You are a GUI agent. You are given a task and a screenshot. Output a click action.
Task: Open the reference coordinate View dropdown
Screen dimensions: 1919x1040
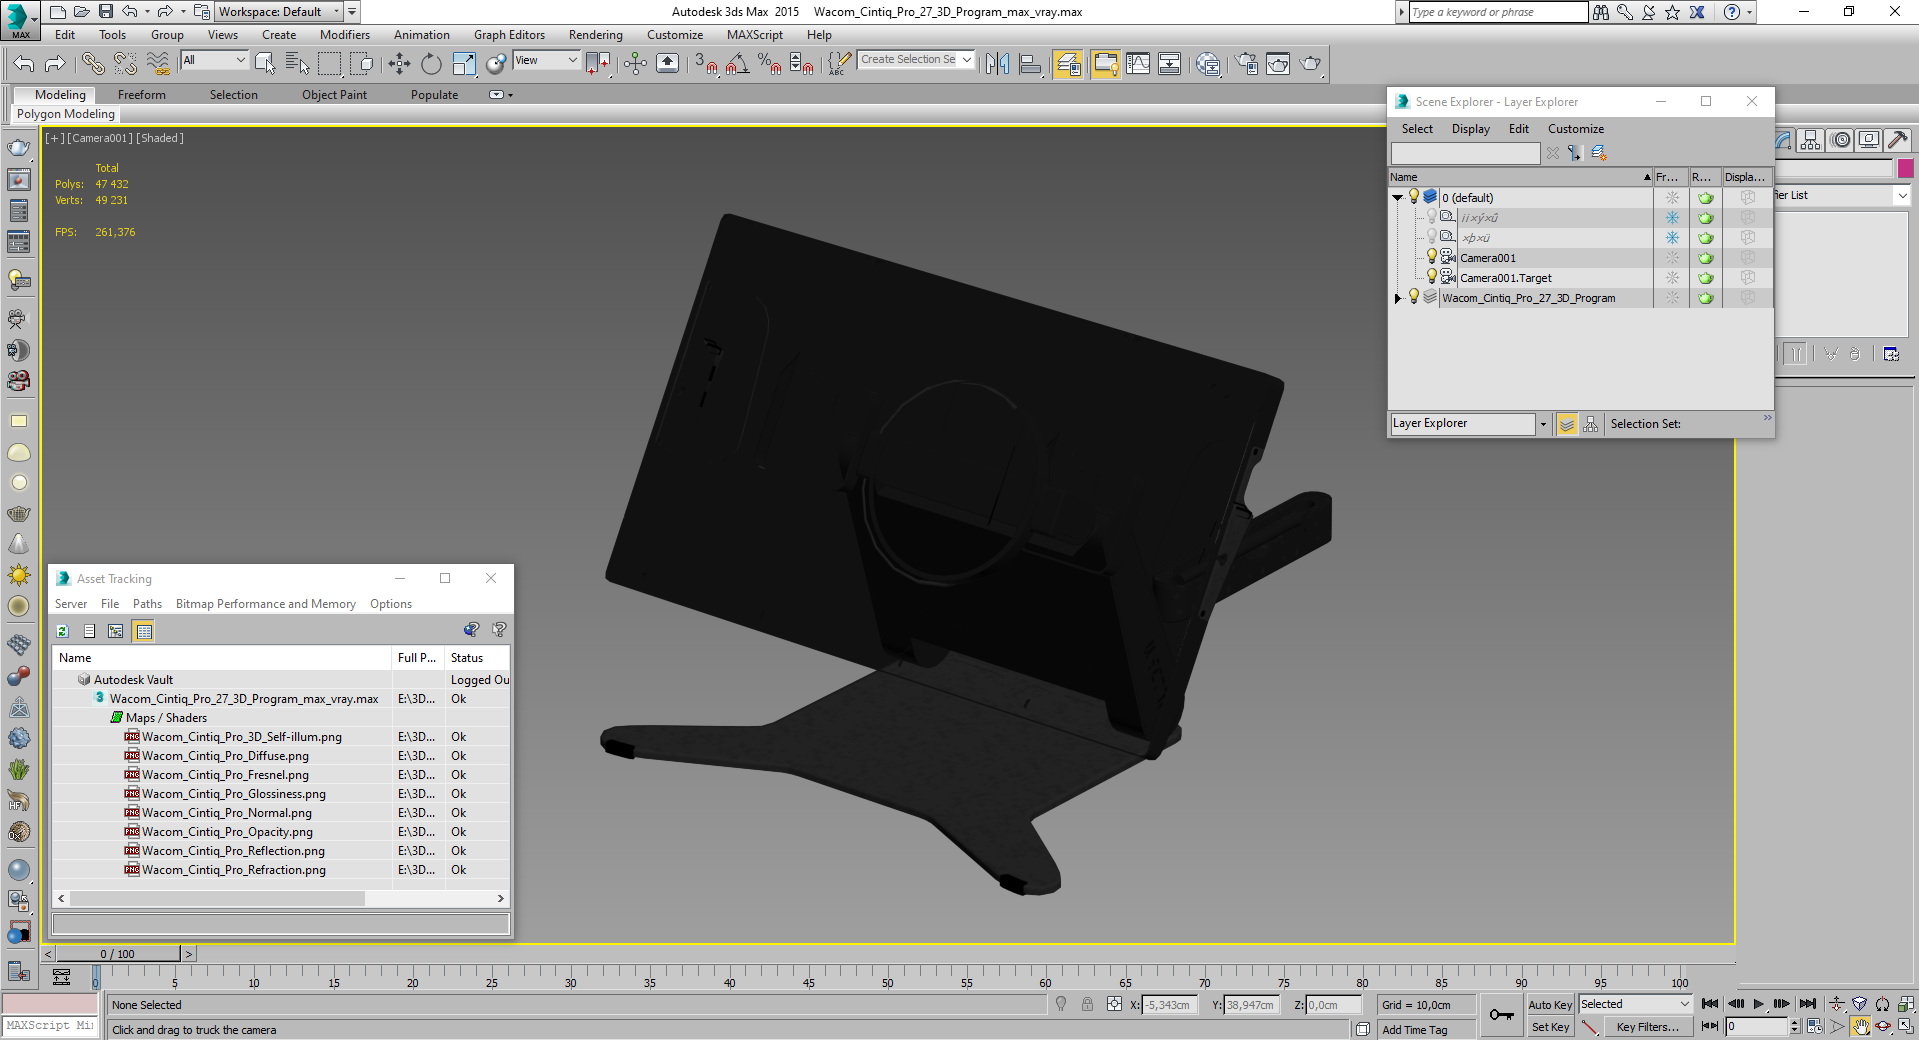point(546,60)
